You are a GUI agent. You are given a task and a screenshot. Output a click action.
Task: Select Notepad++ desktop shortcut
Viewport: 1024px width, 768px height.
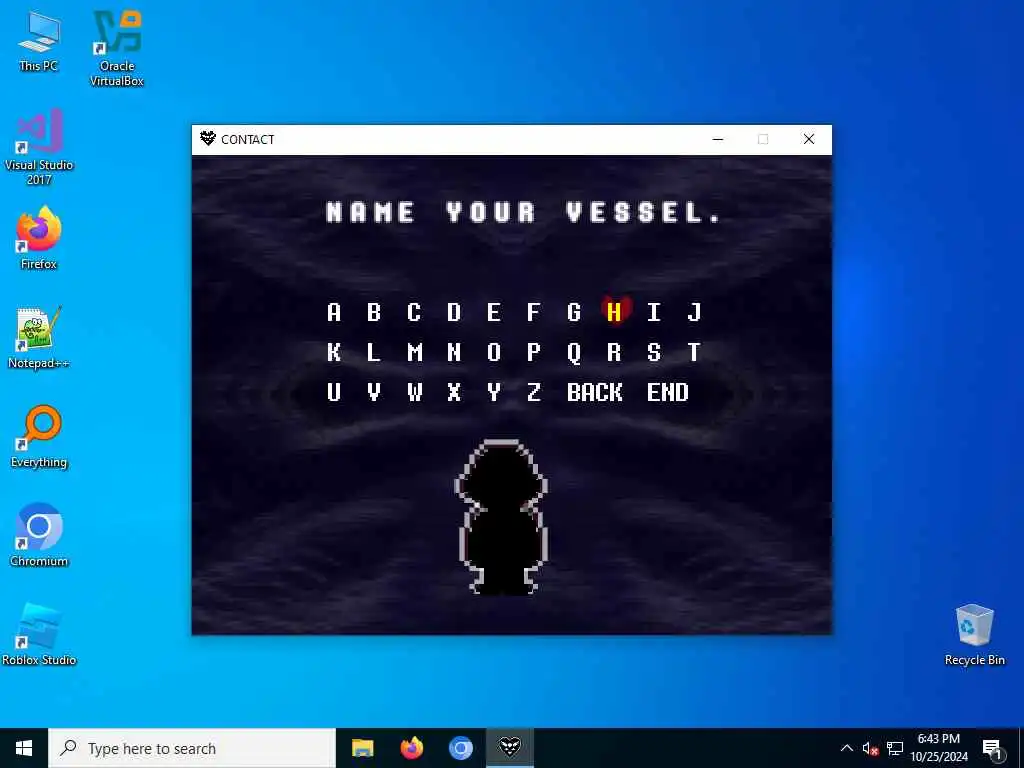39,338
